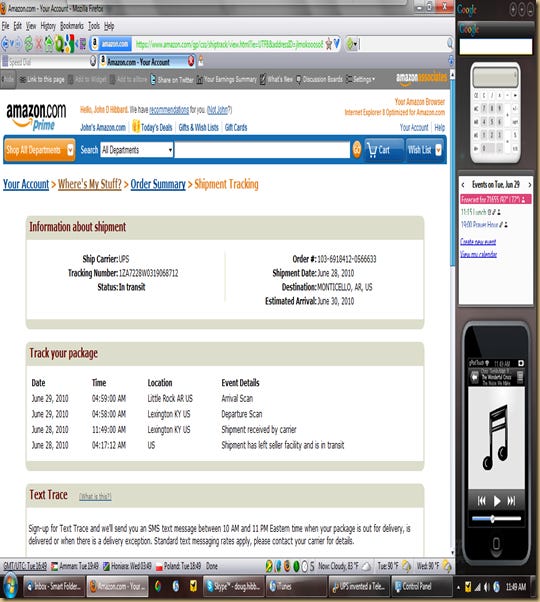Open the All Departments search category combo box

coord(137,150)
